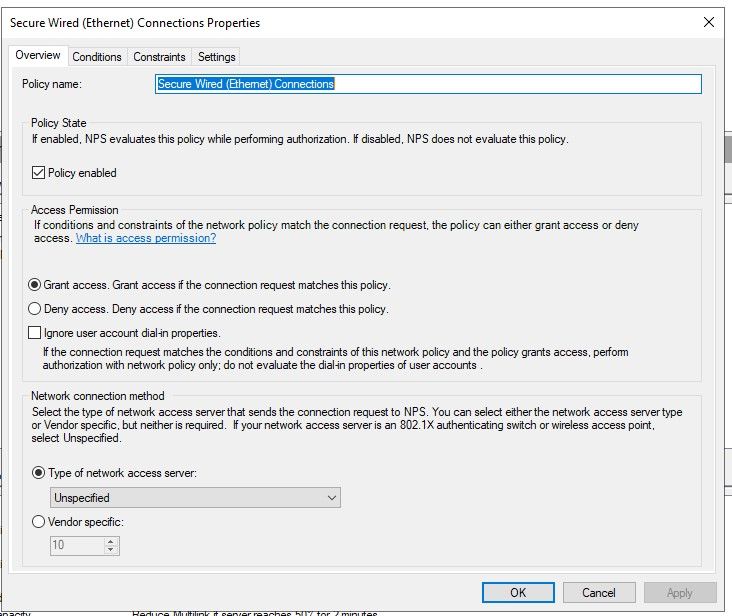This screenshot has width=732, height=616.
Task: Click the 'Policy State' group label
Action: coord(59,123)
